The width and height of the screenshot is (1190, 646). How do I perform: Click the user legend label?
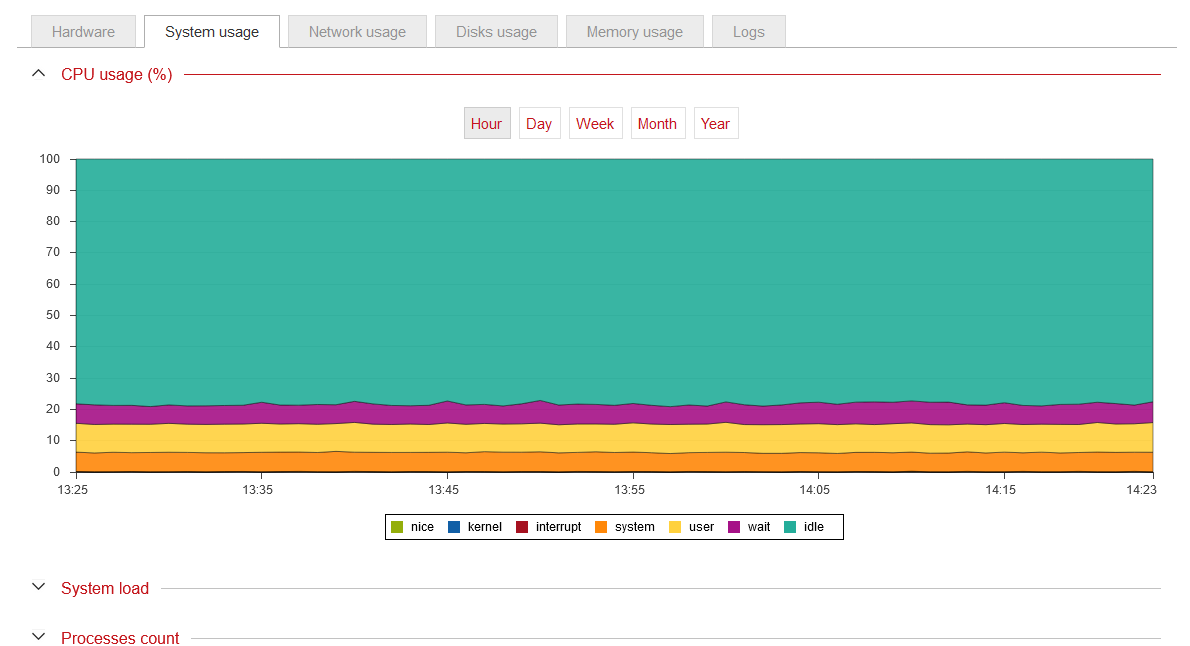pos(701,527)
